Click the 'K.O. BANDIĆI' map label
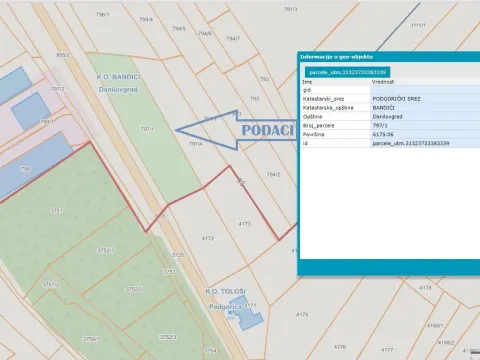 (x=118, y=77)
